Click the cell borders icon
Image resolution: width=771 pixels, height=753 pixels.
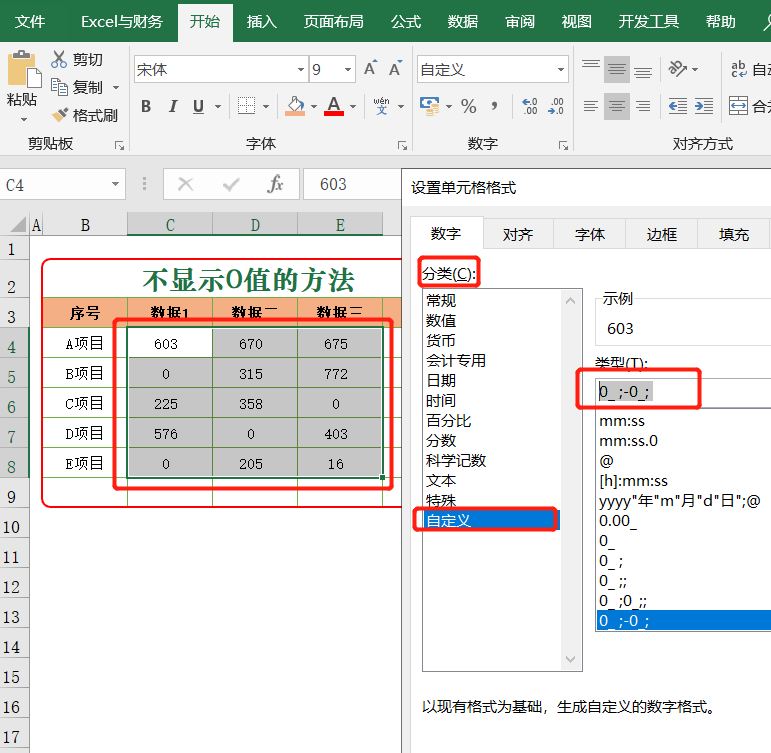(x=246, y=106)
